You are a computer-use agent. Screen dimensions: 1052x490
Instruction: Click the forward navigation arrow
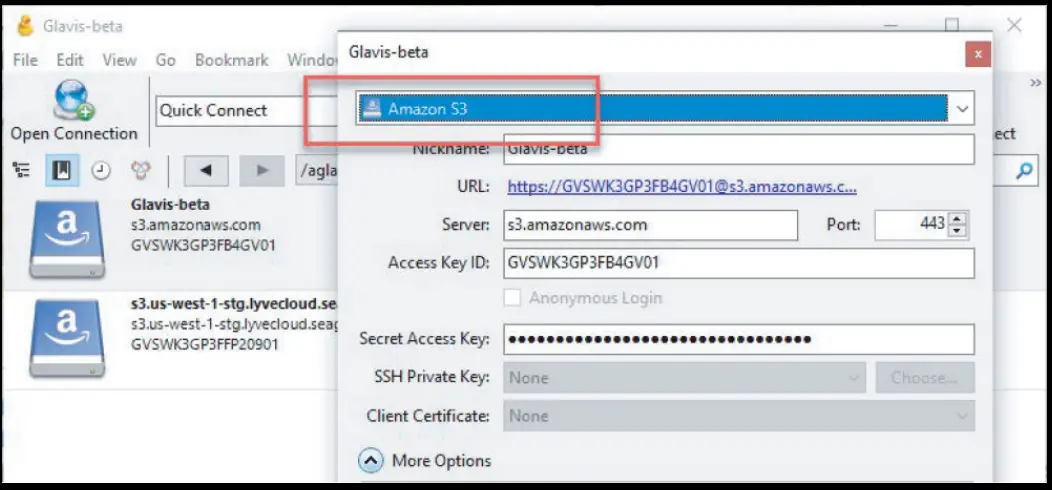click(262, 170)
